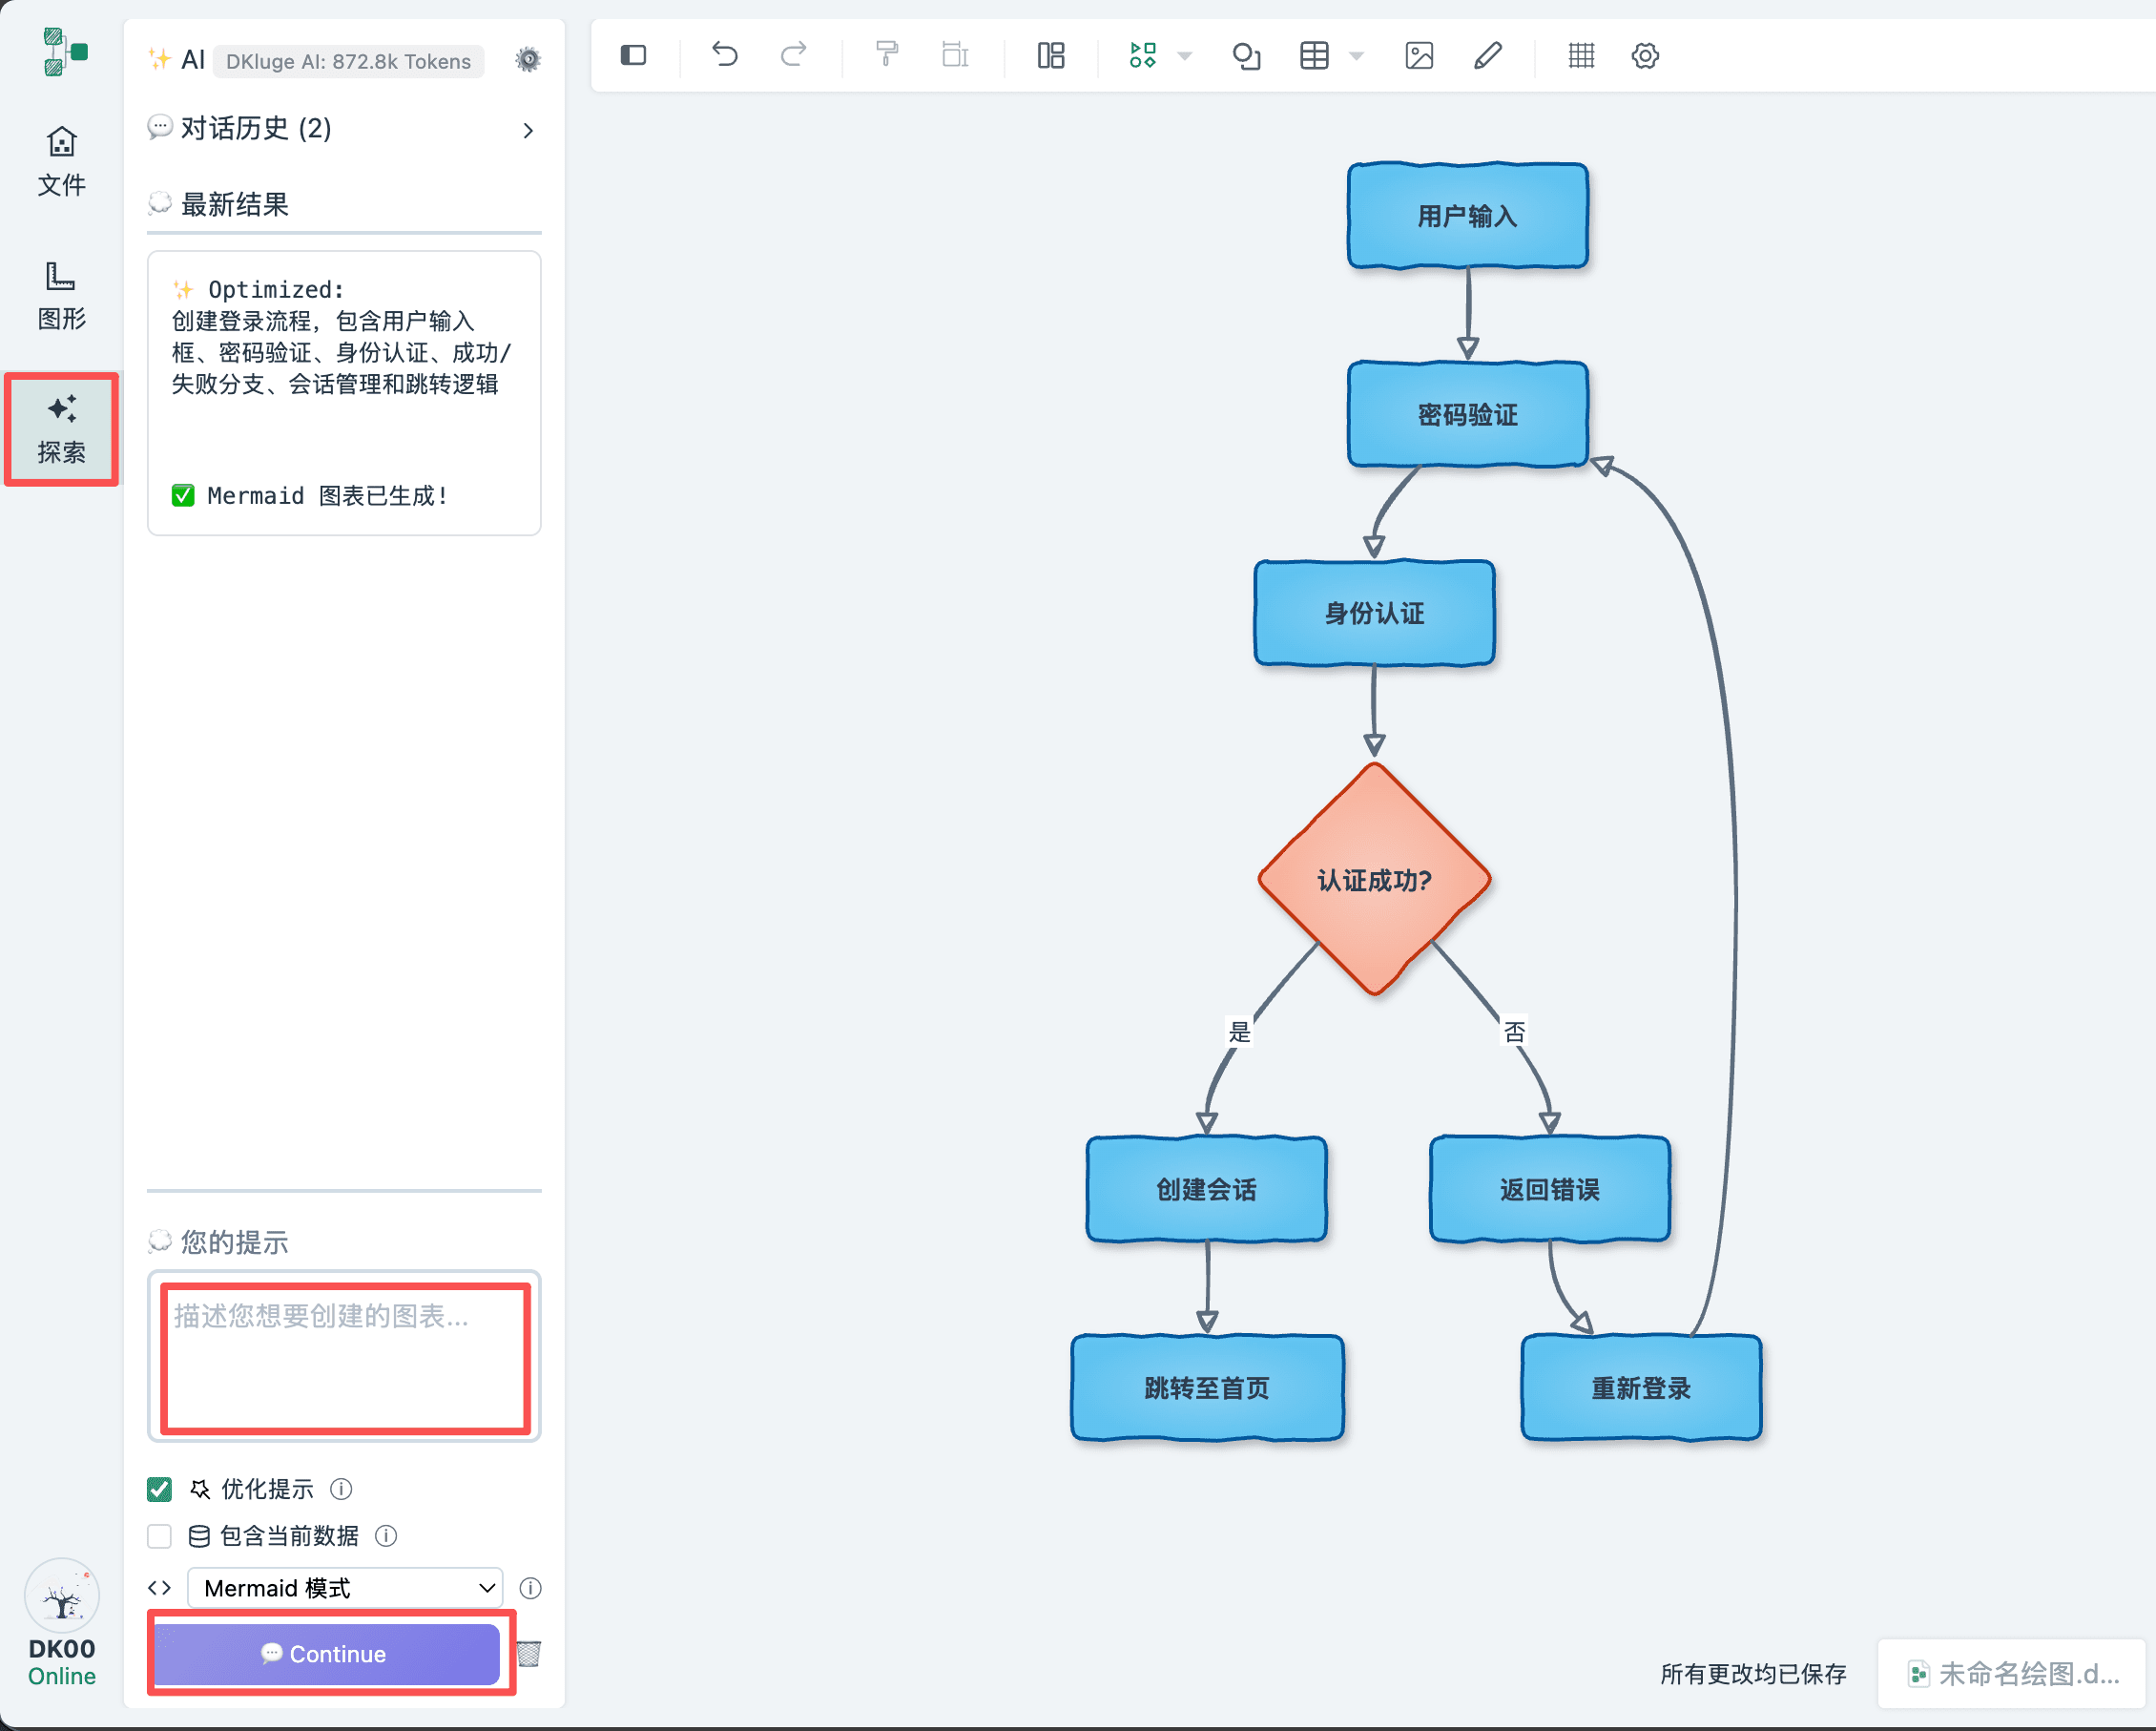Viewport: 2156px width, 1731px height.
Task: Click the trash icon beside Continue
Action: [x=529, y=1653]
